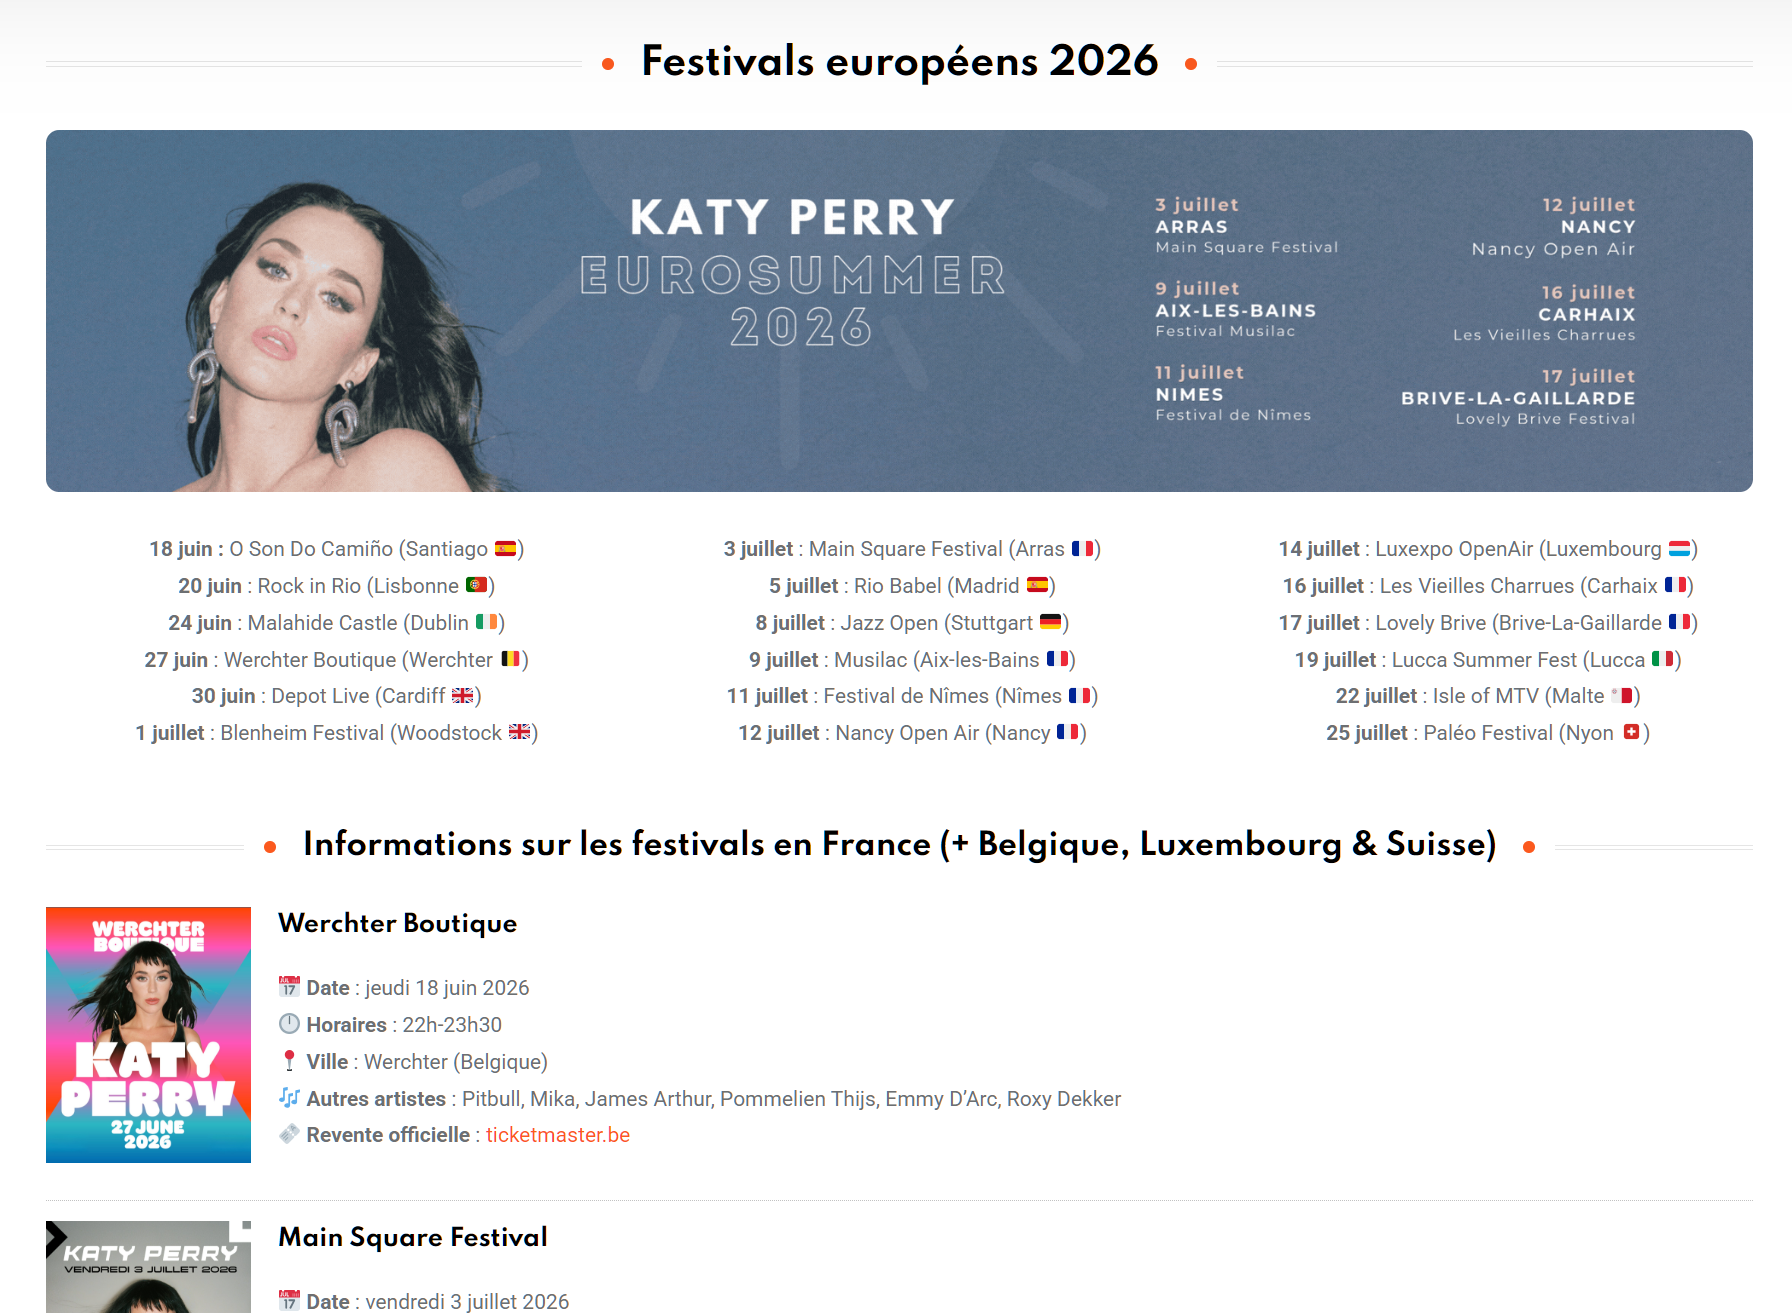The width and height of the screenshot is (1792, 1313).
Task: Click the Irish flag beside Dublin
Action: point(486,622)
